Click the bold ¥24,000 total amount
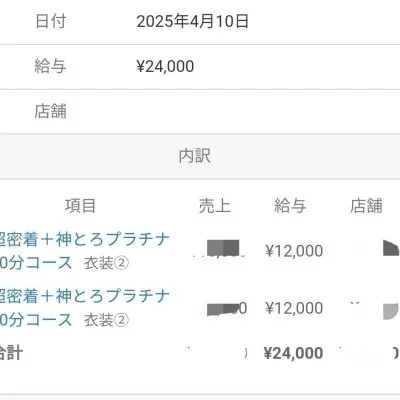The width and height of the screenshot is (400, 400). click(x=293, y=353)
